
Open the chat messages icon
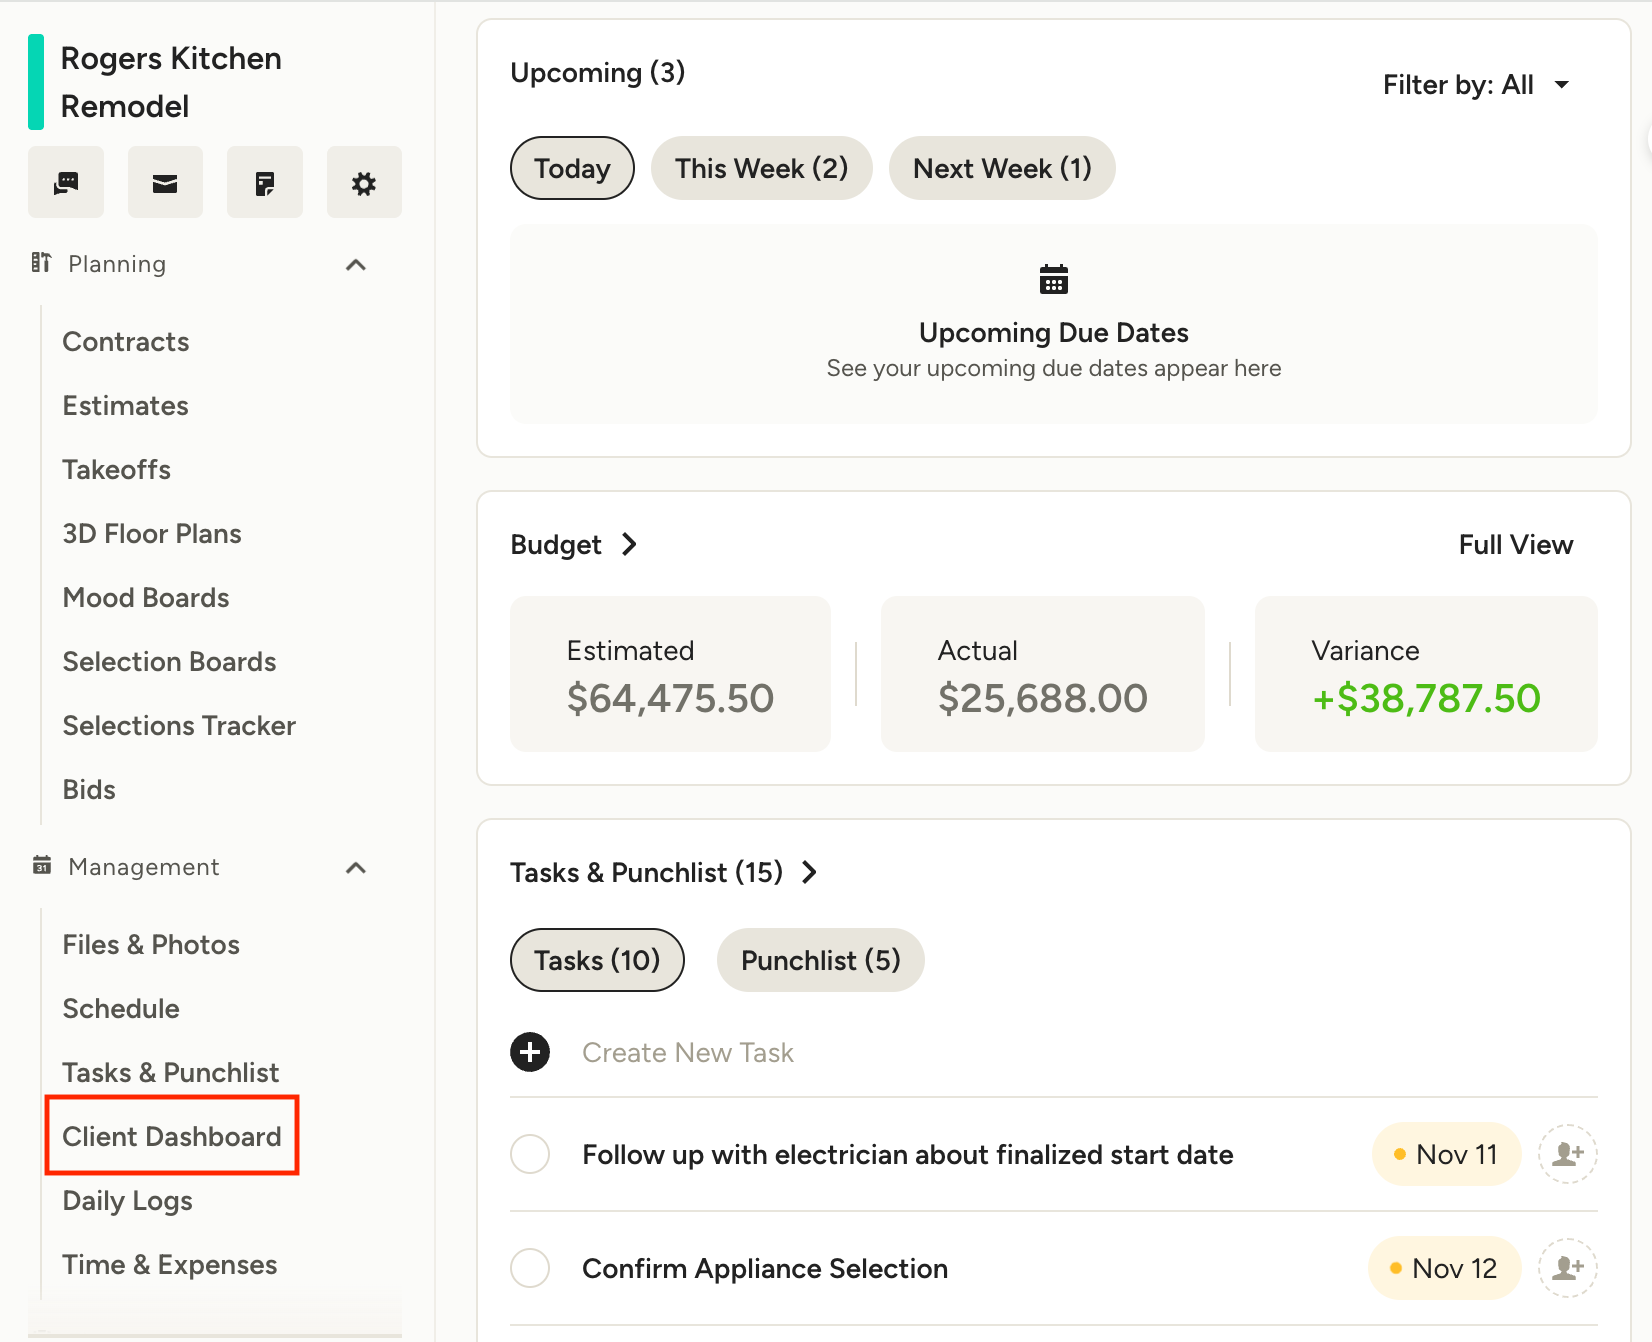tap(66, 183)
